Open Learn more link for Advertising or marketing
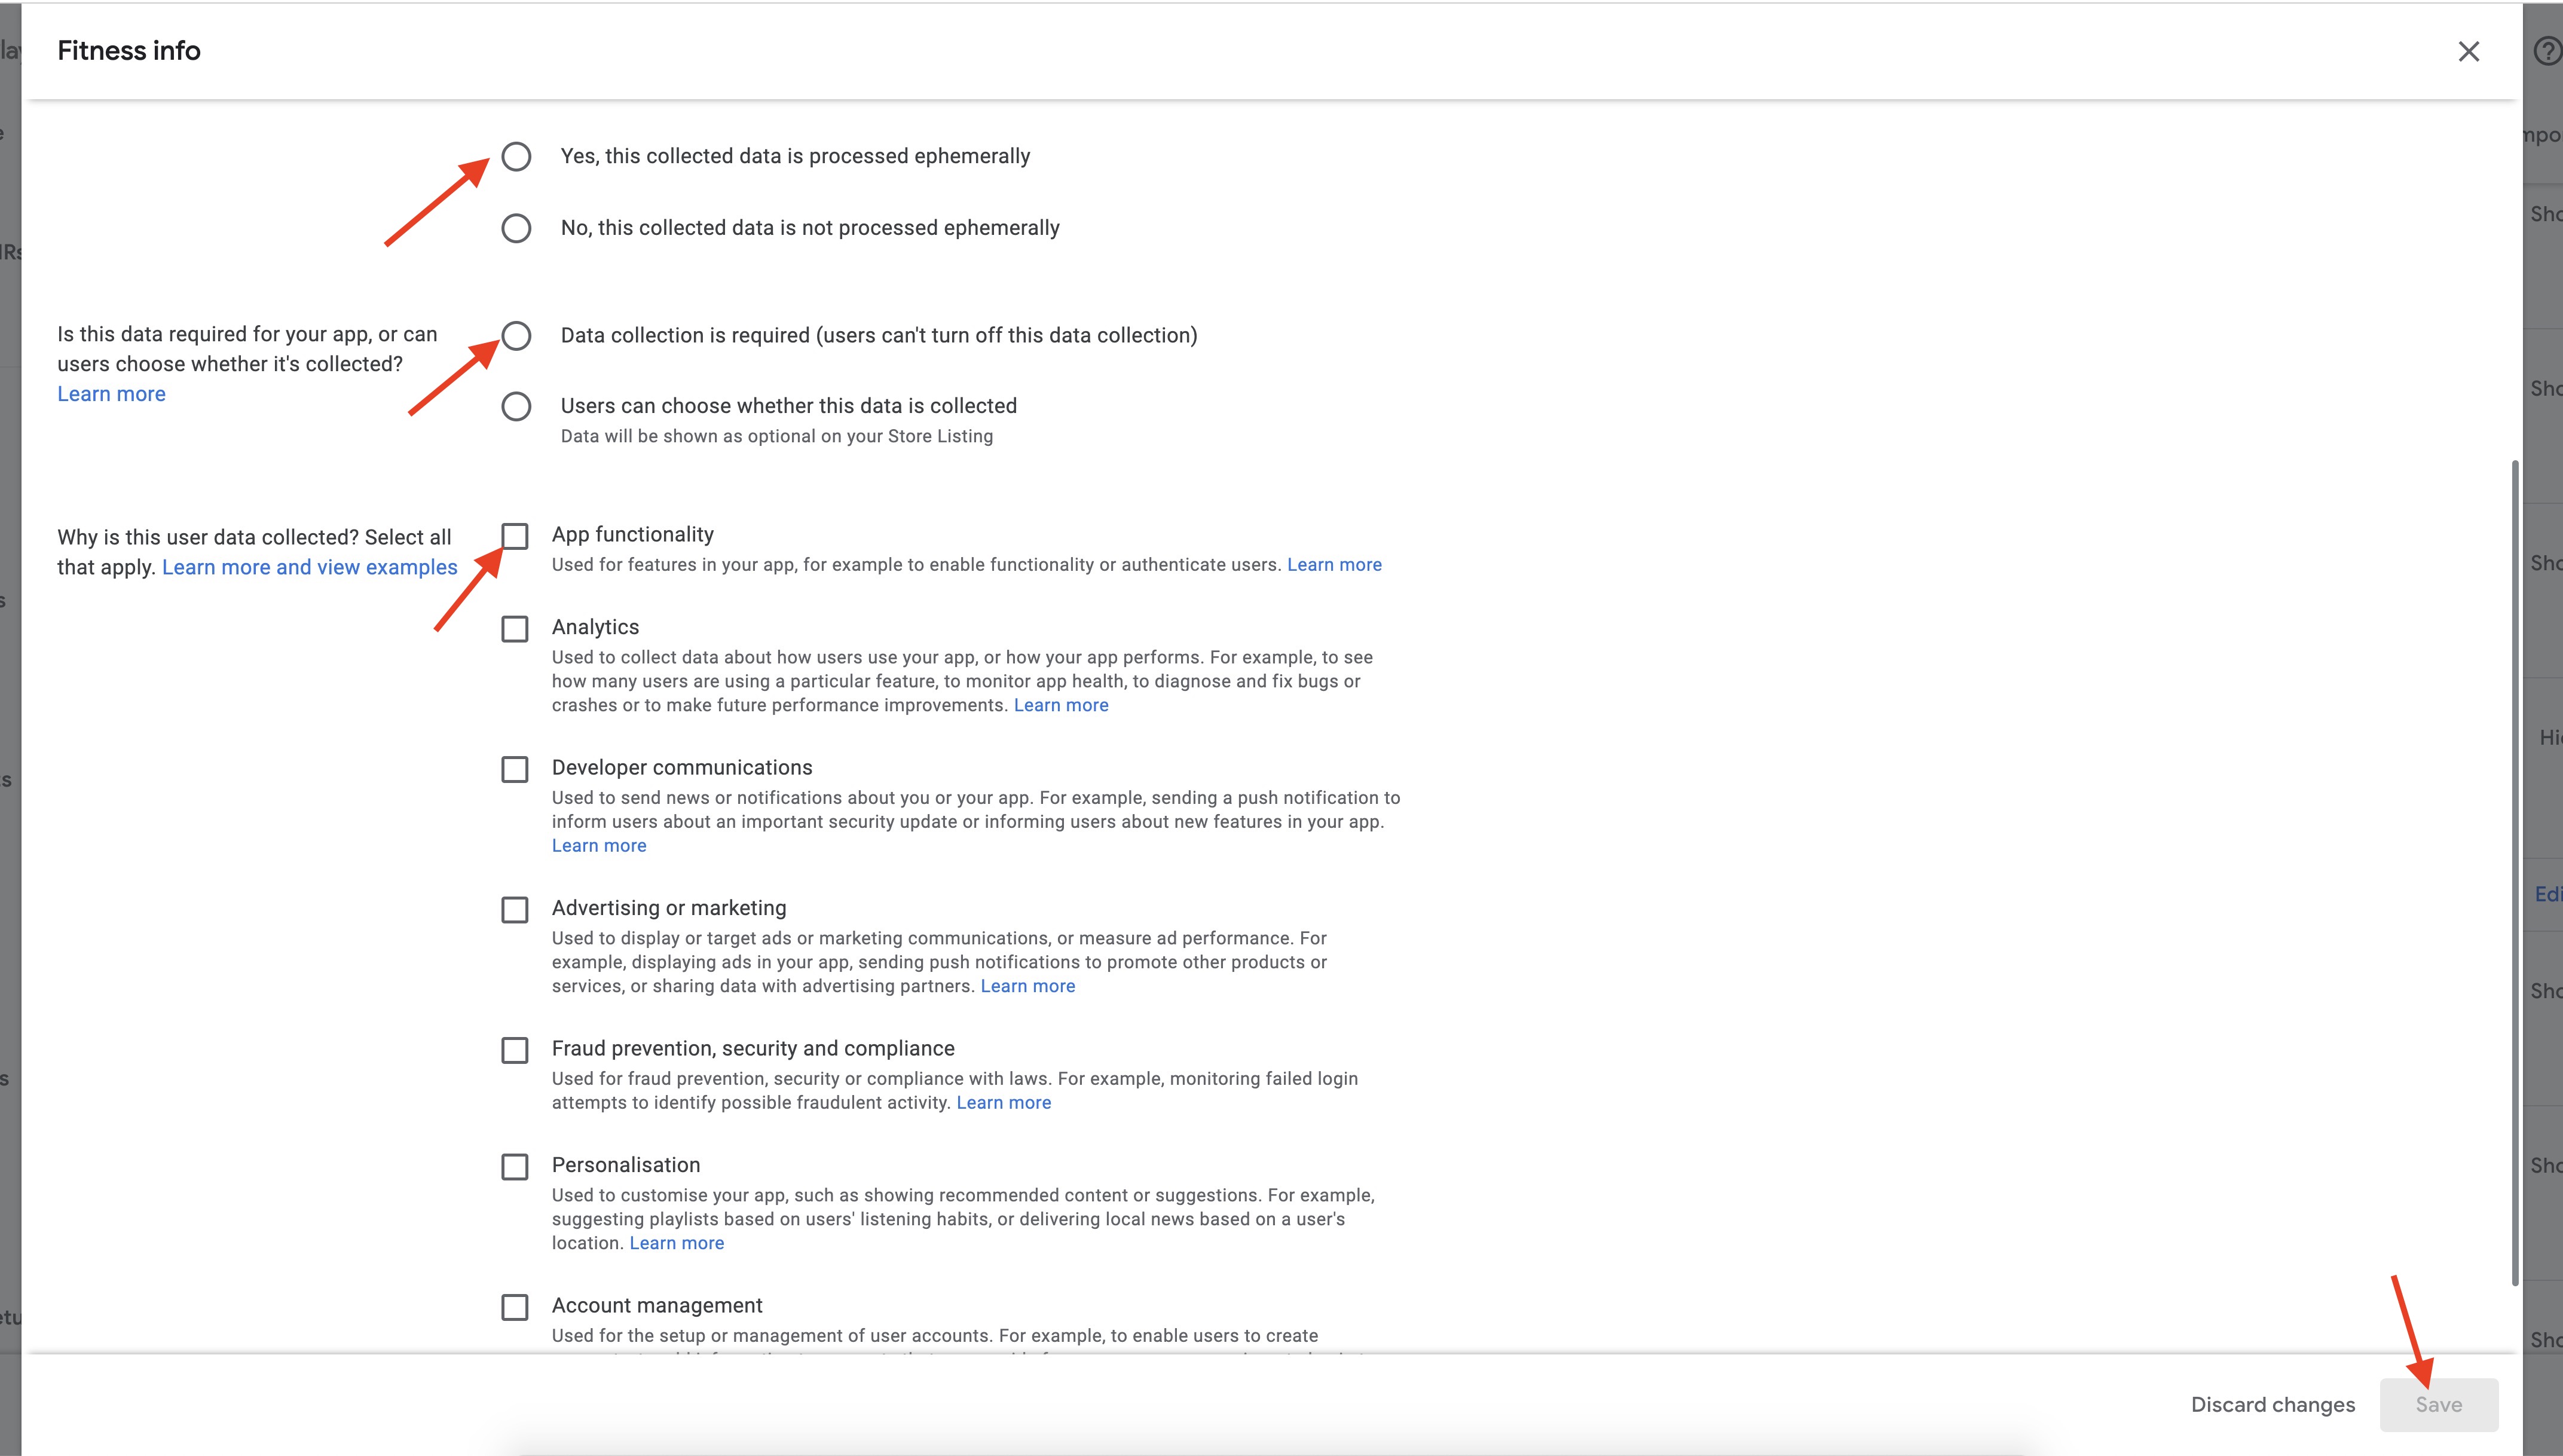 tap(1028, 986)
